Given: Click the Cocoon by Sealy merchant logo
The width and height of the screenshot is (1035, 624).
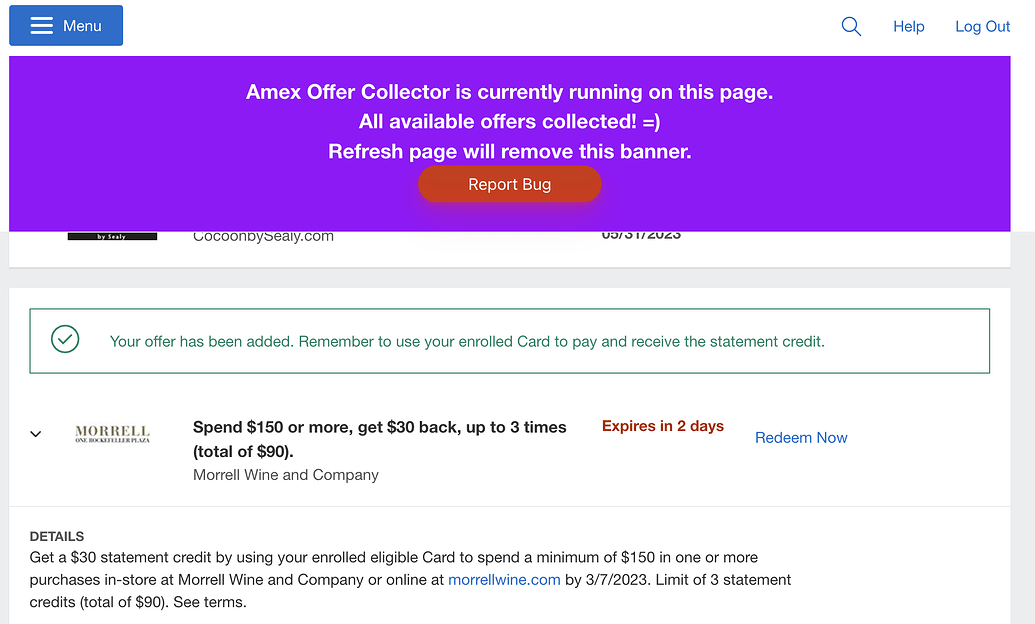Looking at the screenshot, I should [112, 237].
